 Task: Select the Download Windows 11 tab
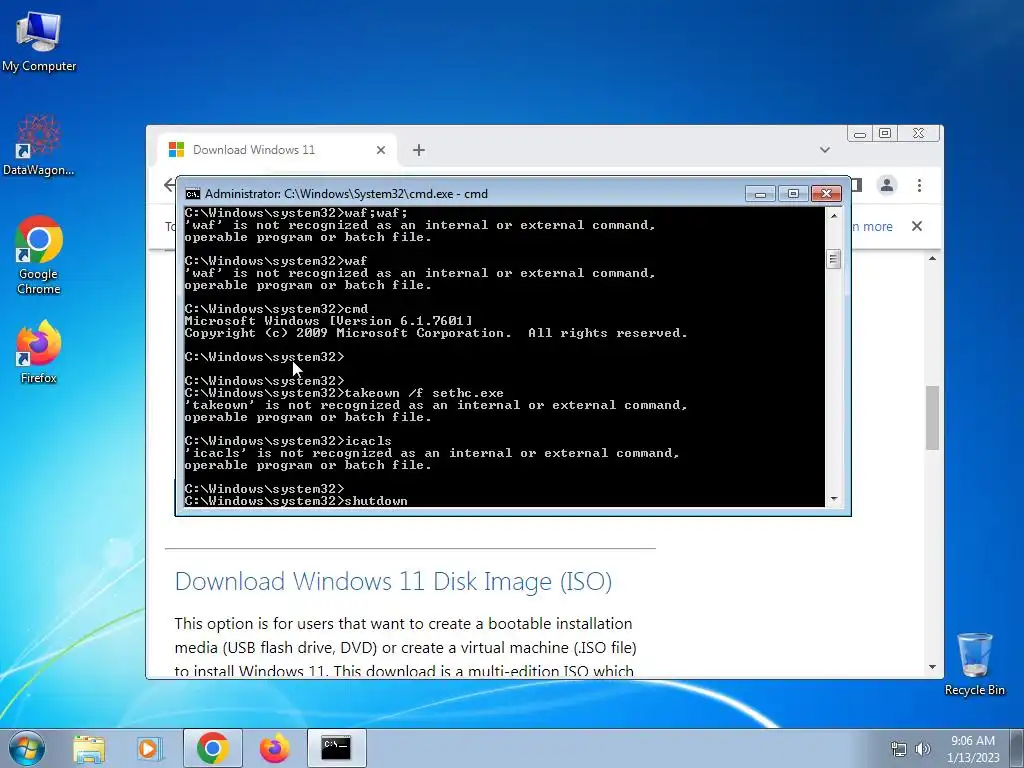(276, 150)
